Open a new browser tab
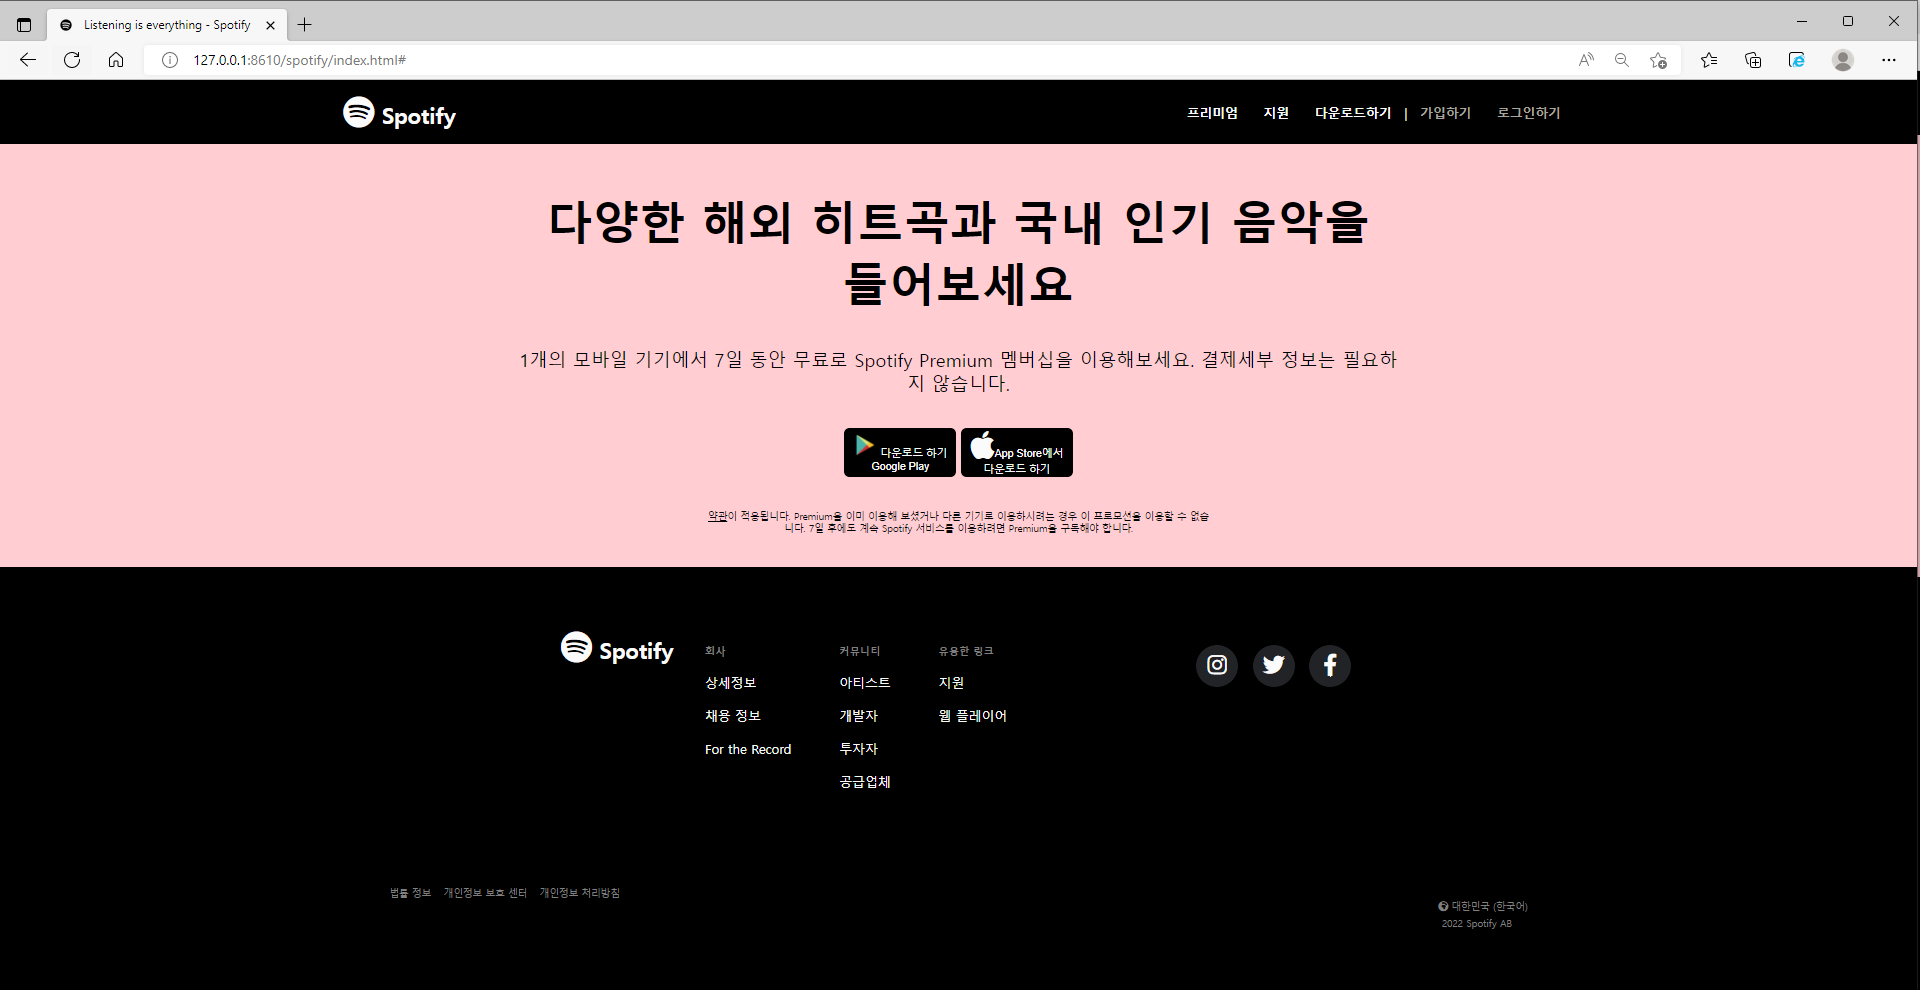The height and width of the screenshot is (990, 1920). (x=305, y=25)
